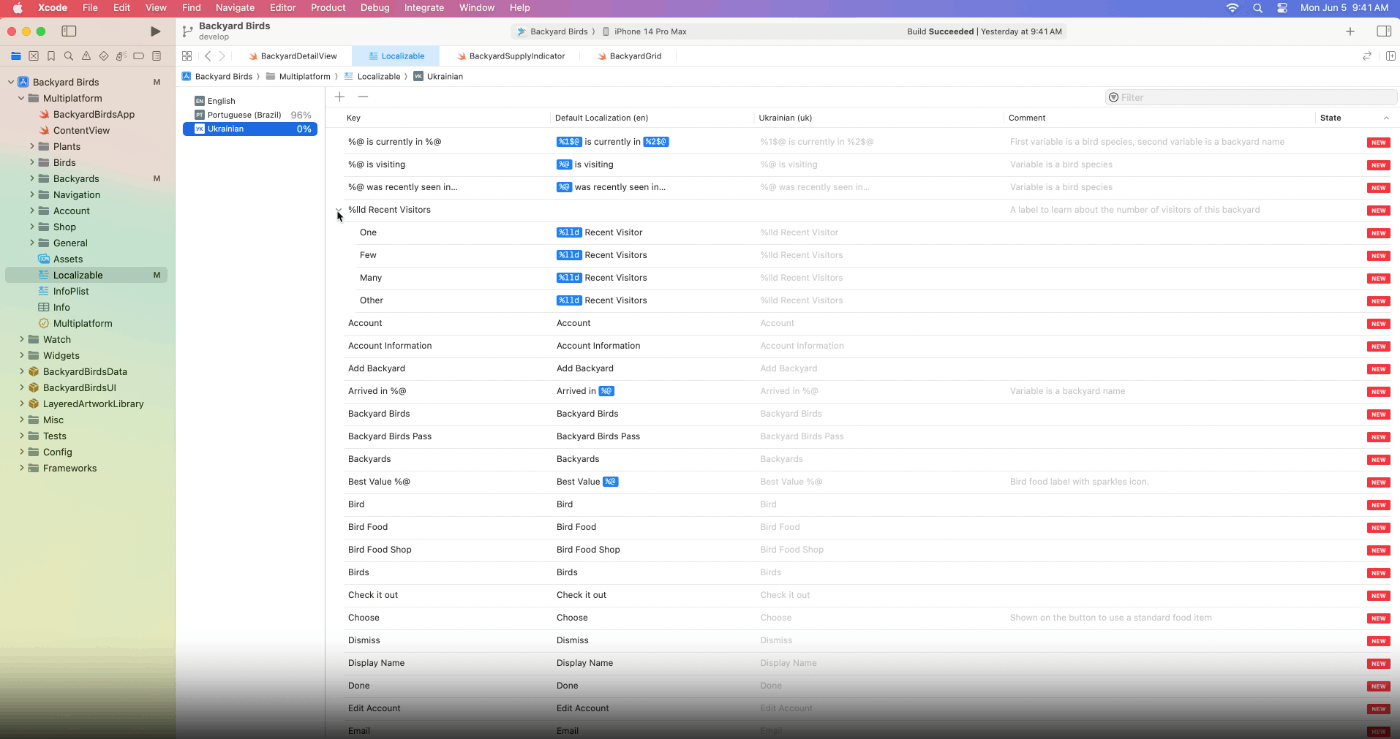Go back with the left chevron
Image resolution: width=1400 pixels, height=739 pixels.
pos(208,56)
